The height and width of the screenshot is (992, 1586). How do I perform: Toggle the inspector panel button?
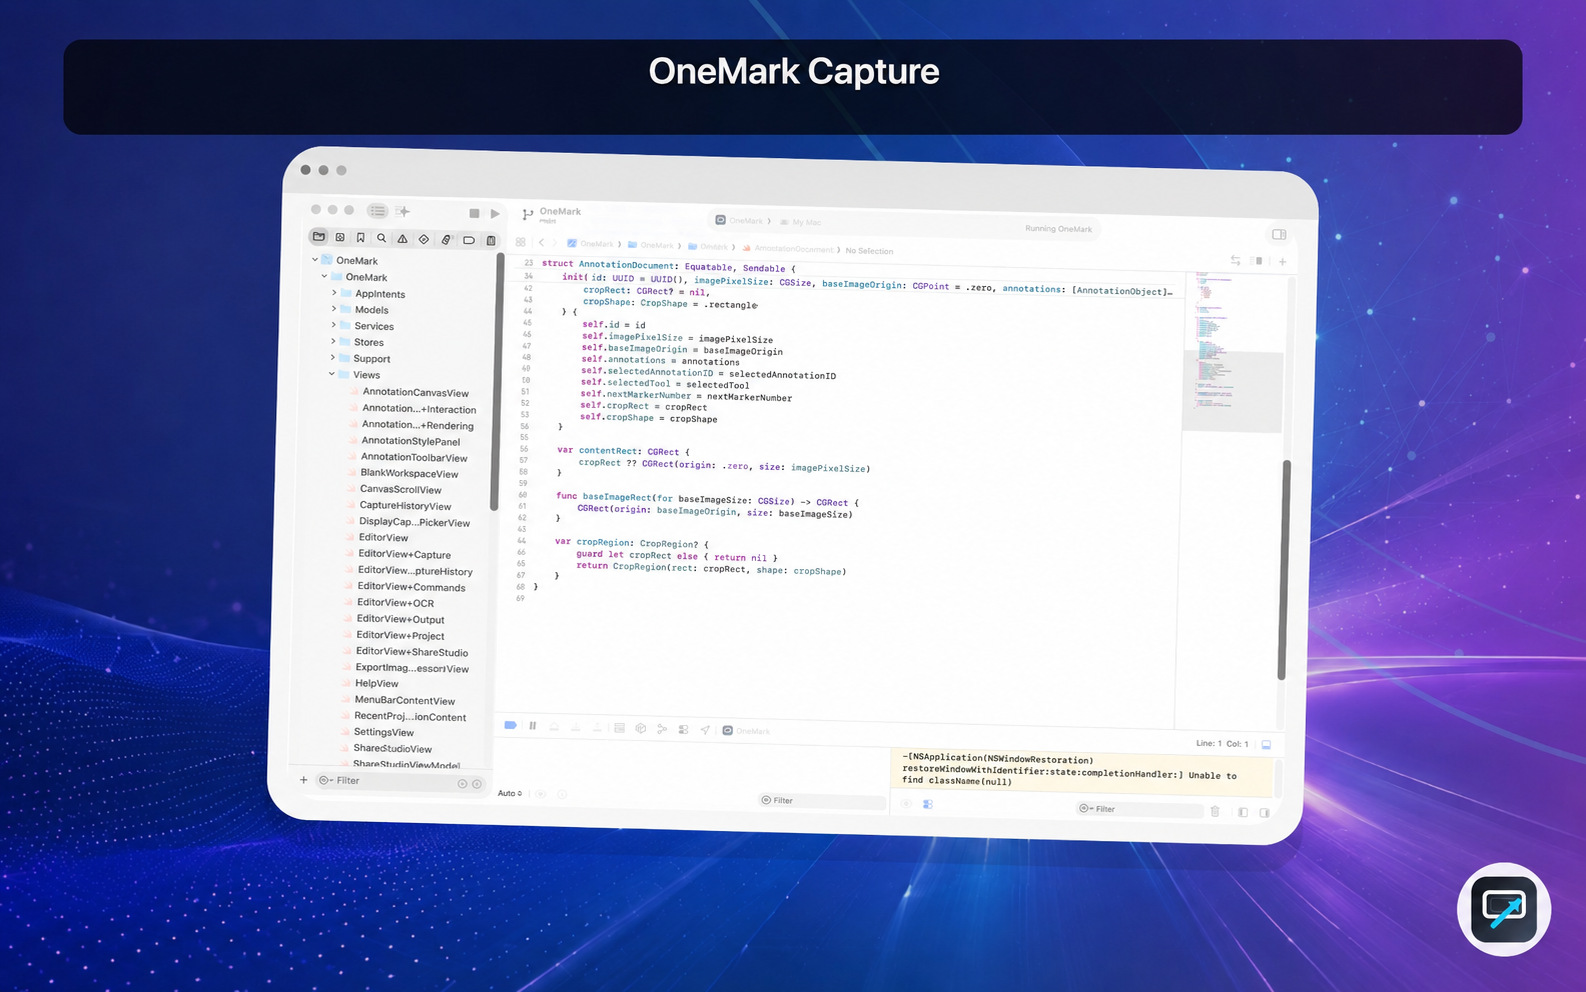[x=1279, y=234]
